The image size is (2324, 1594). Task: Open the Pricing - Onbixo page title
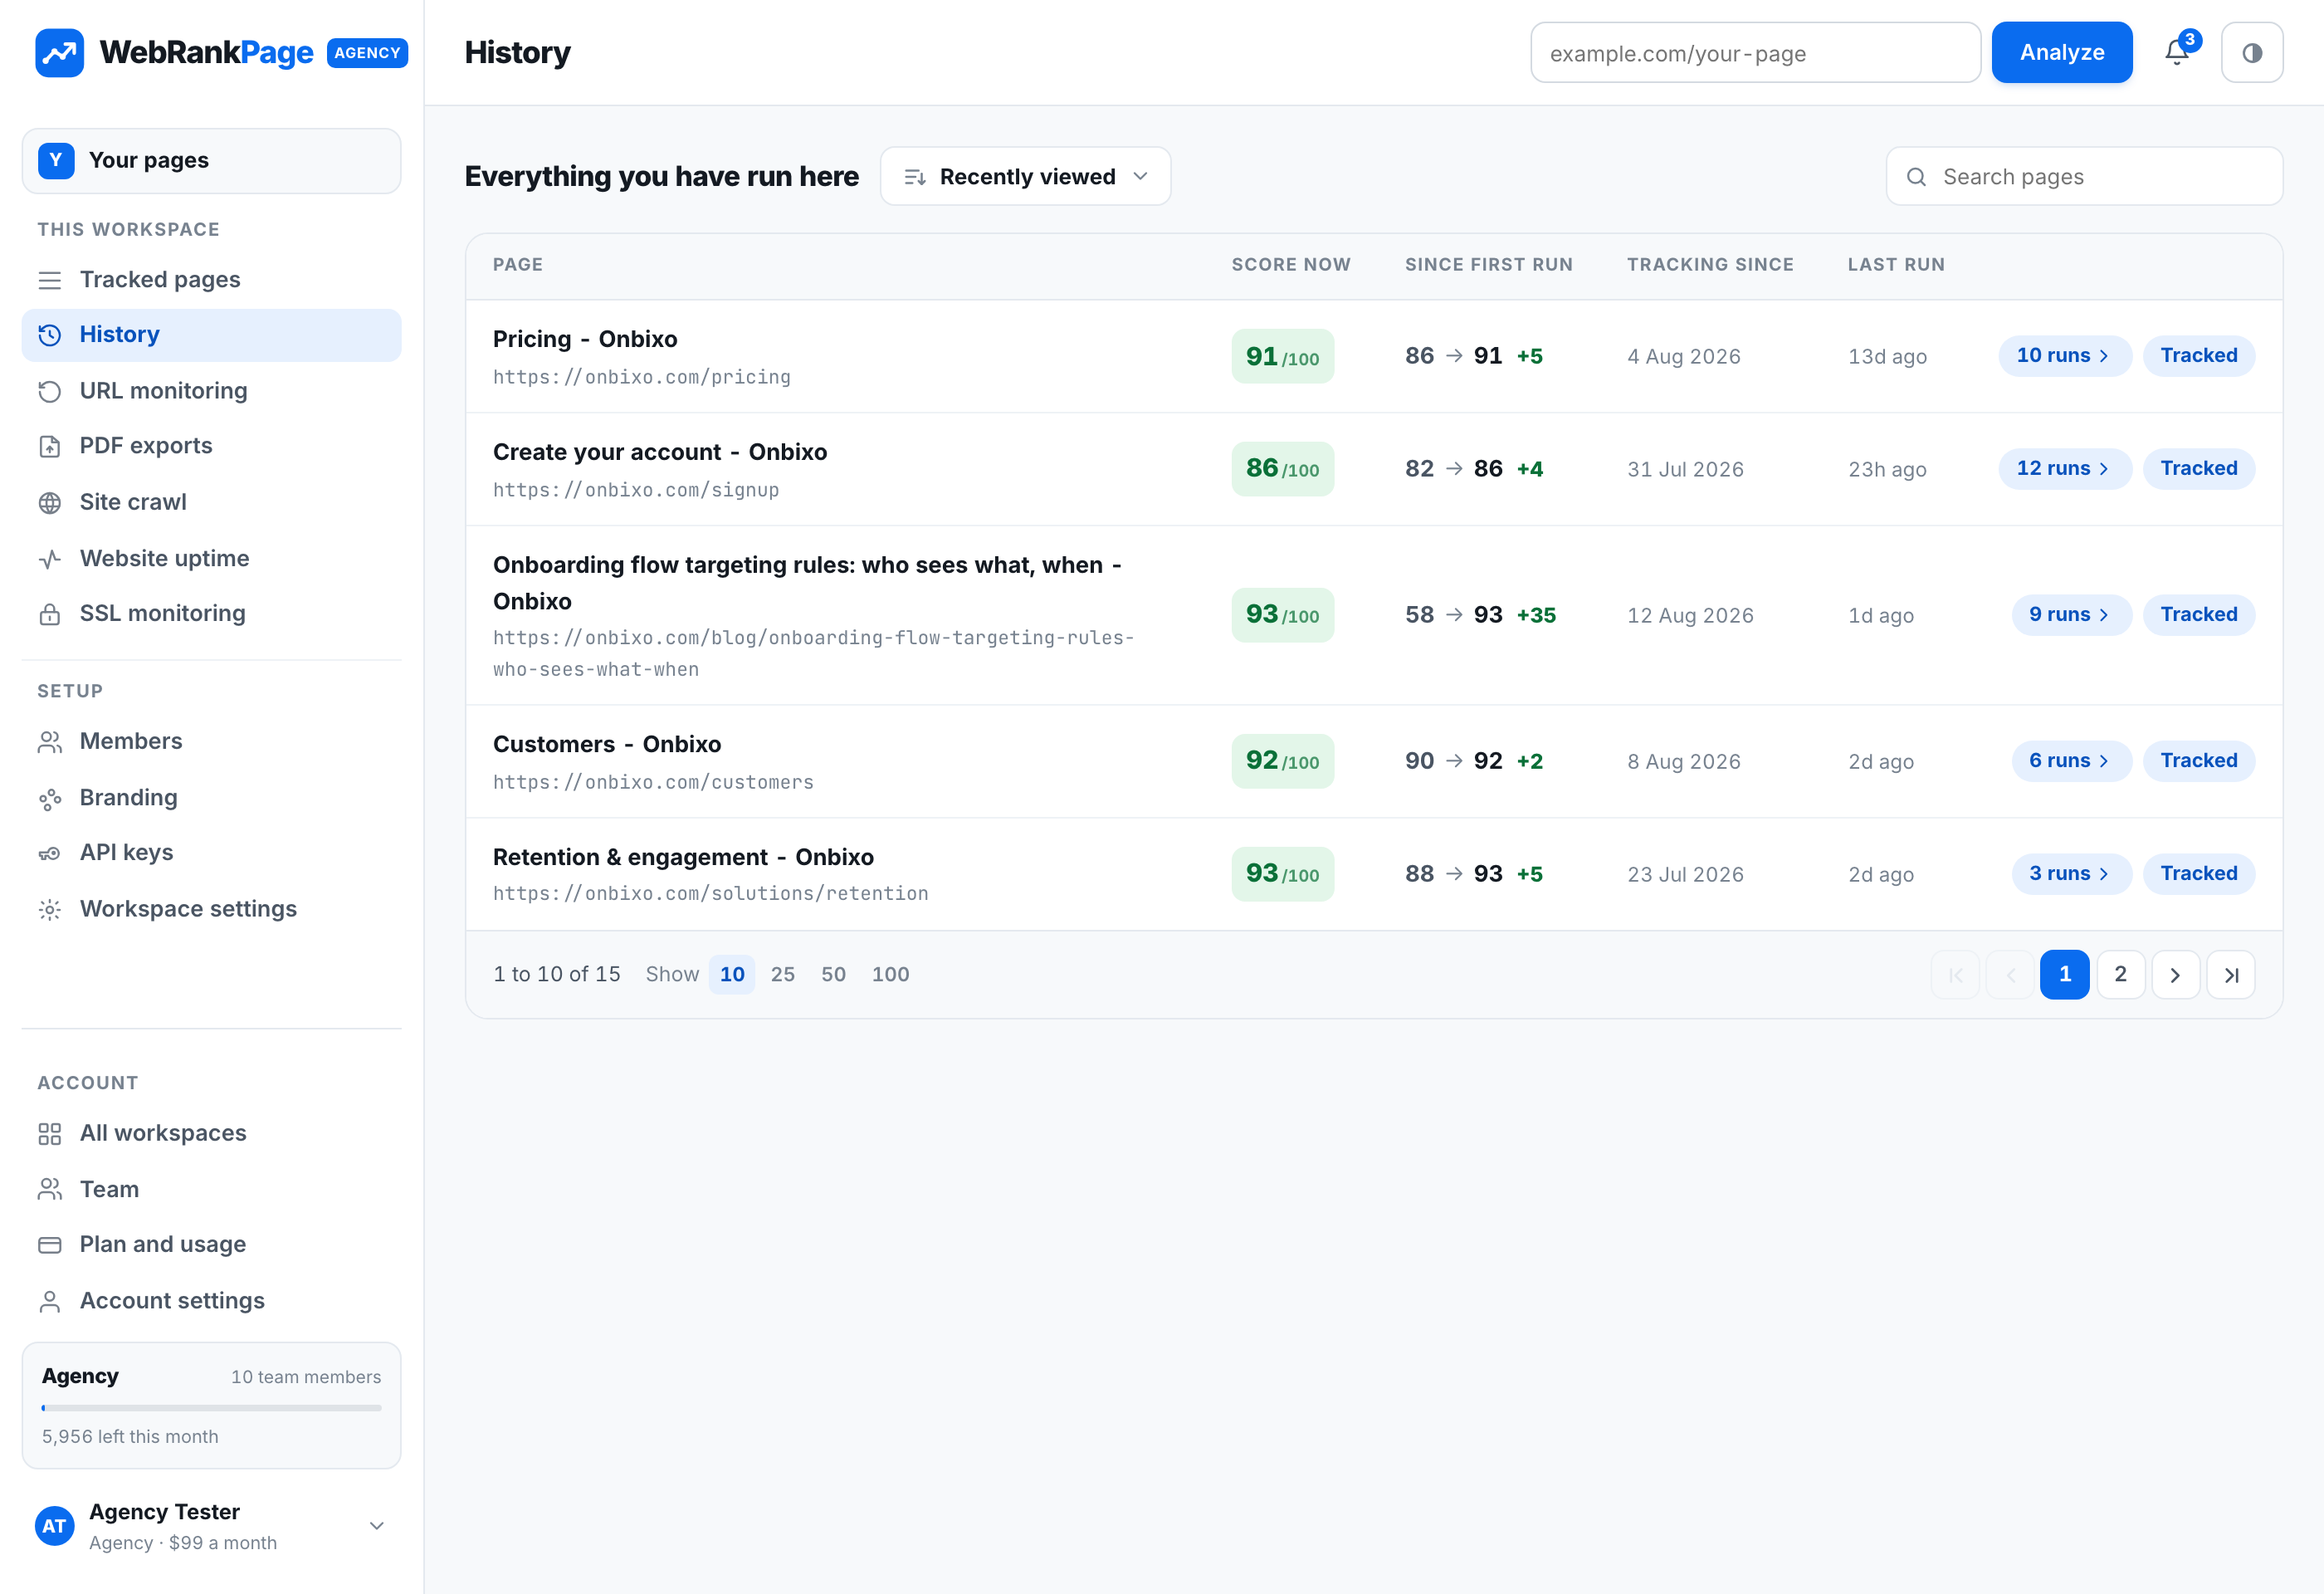point(585,339)
